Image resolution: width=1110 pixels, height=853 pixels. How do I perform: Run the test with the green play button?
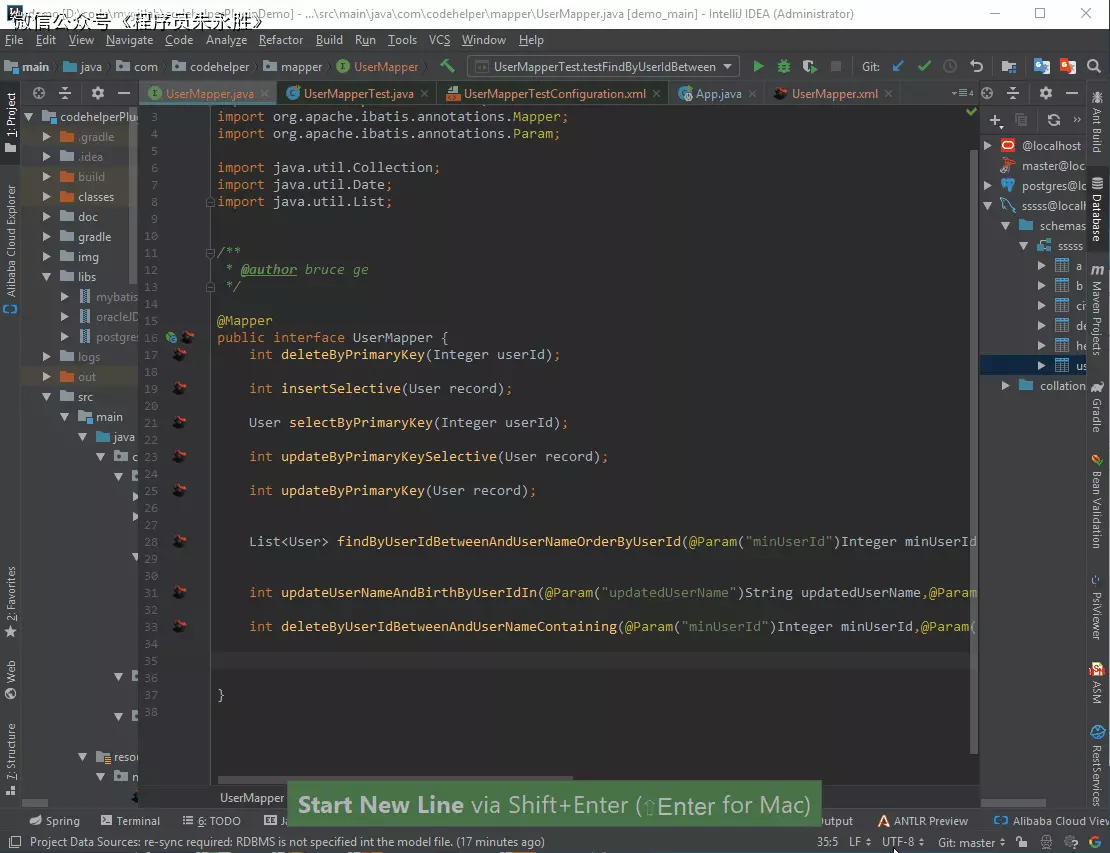(x=758, y=67)
